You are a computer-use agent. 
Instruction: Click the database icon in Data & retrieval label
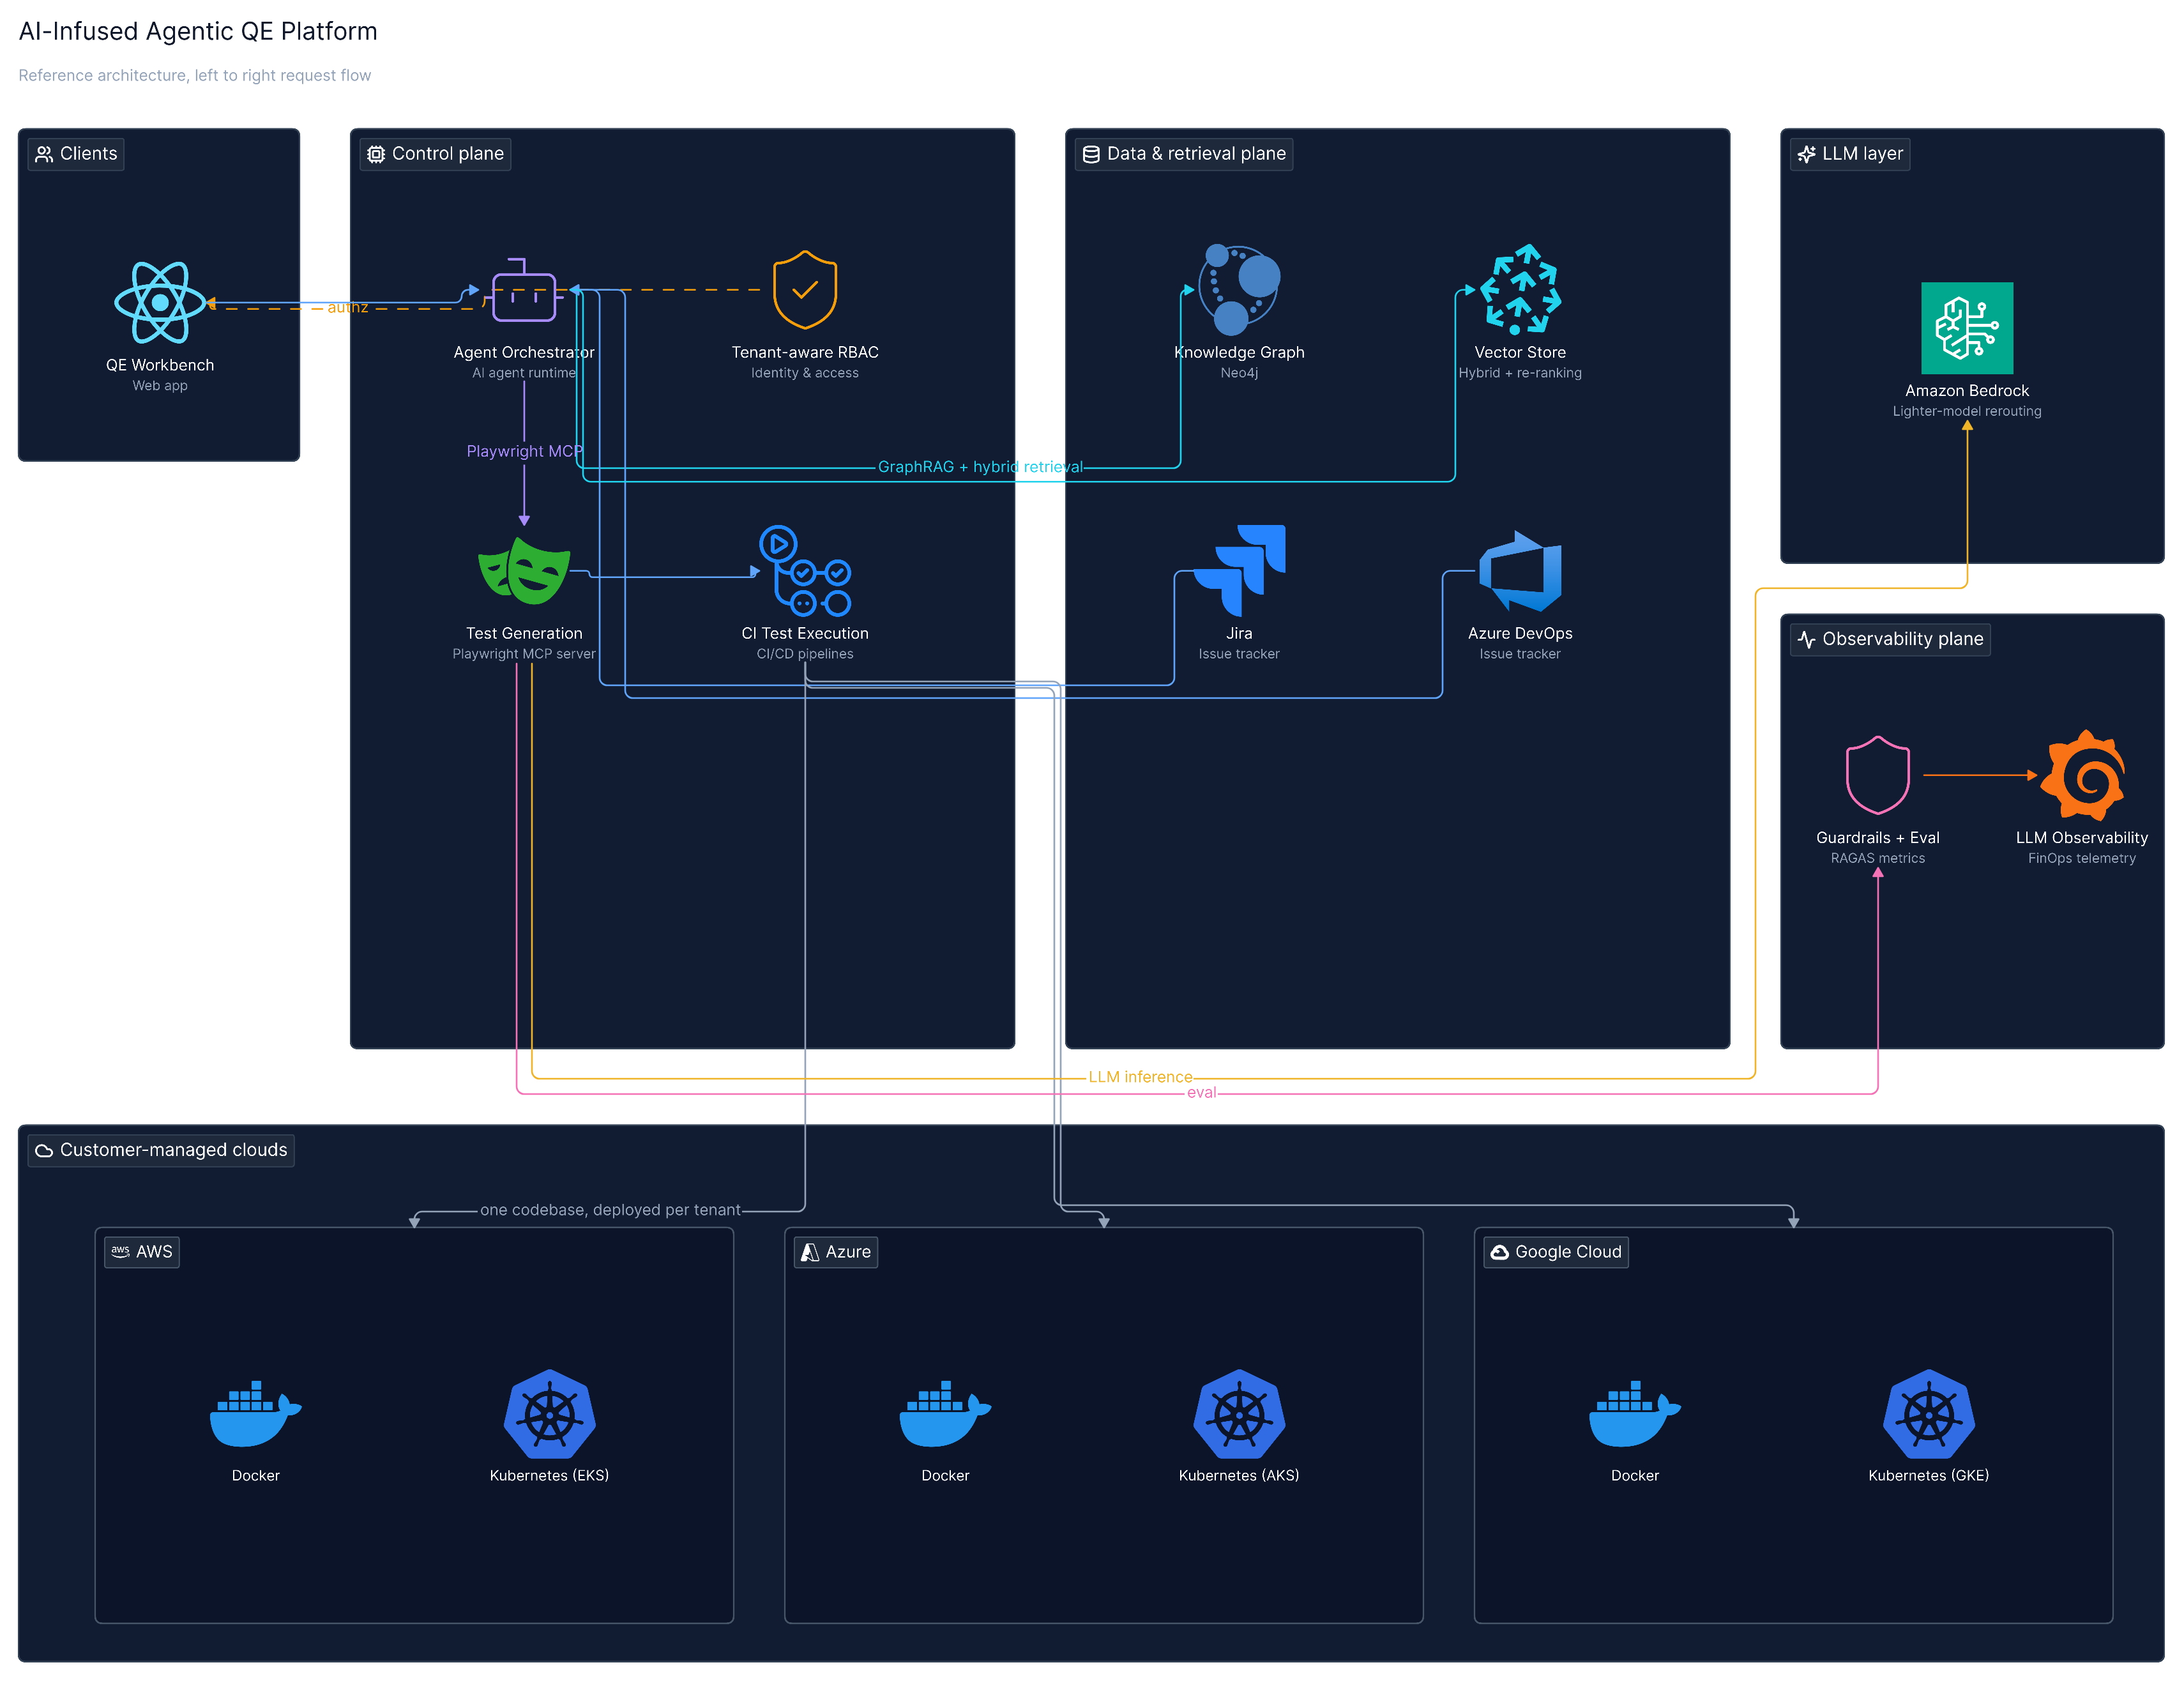pos(1091,154)
